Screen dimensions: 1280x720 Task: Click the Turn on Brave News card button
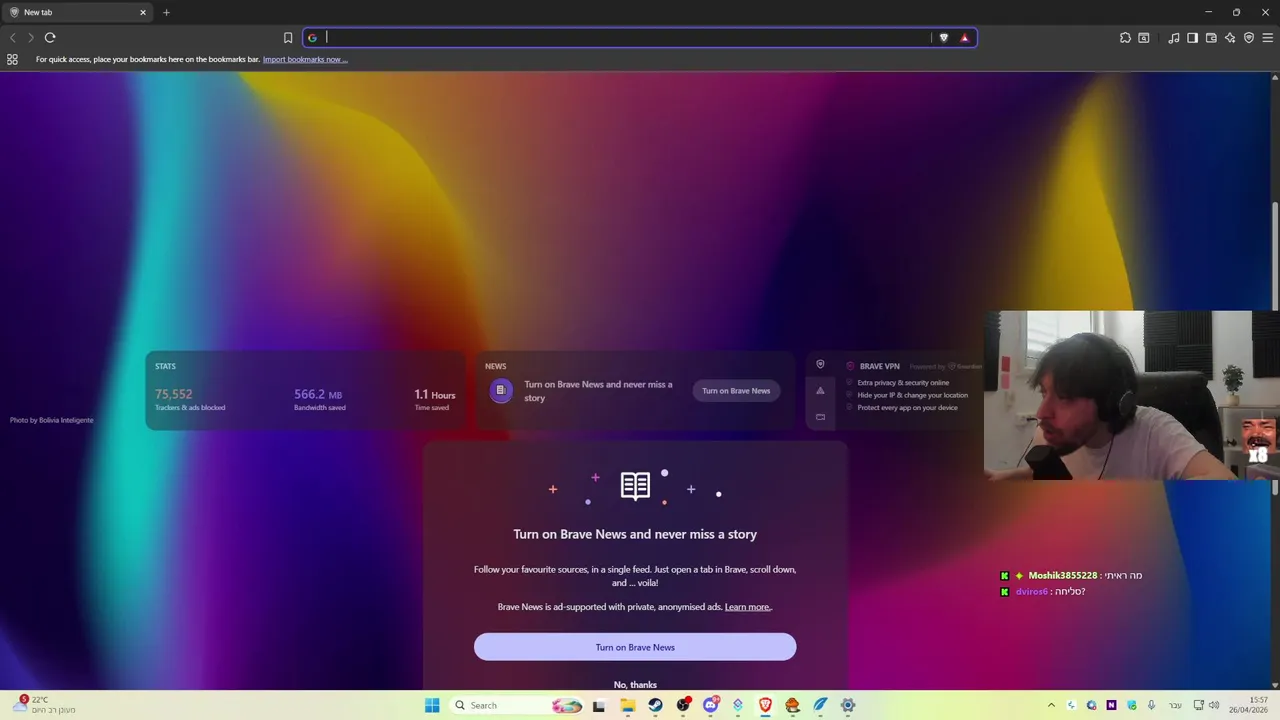point(736,391)
